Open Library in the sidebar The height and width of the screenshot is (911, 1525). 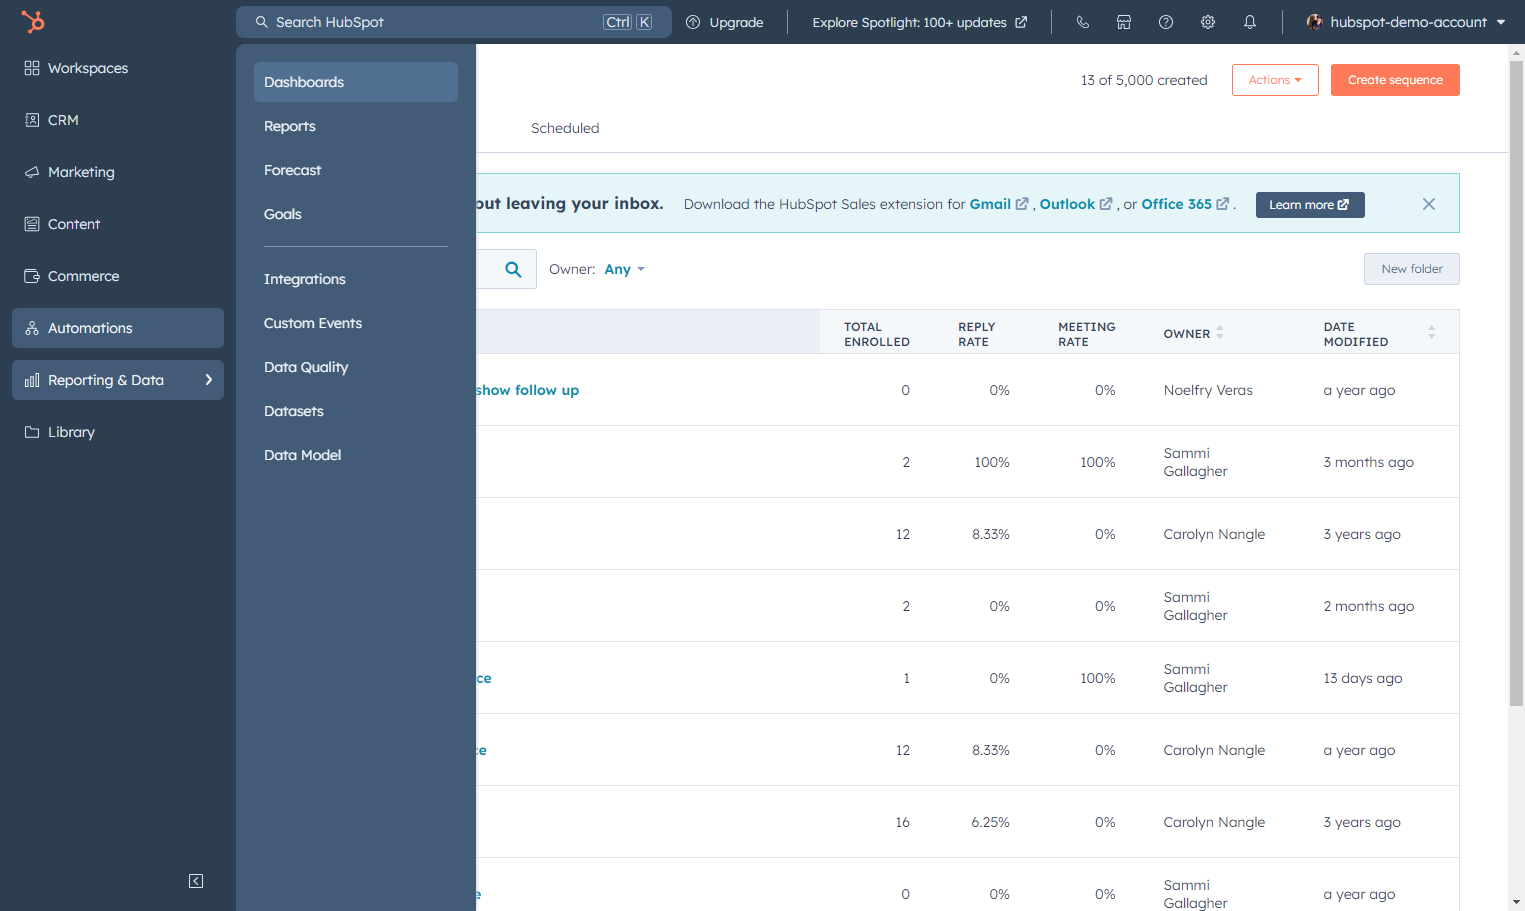pos(118,432)
